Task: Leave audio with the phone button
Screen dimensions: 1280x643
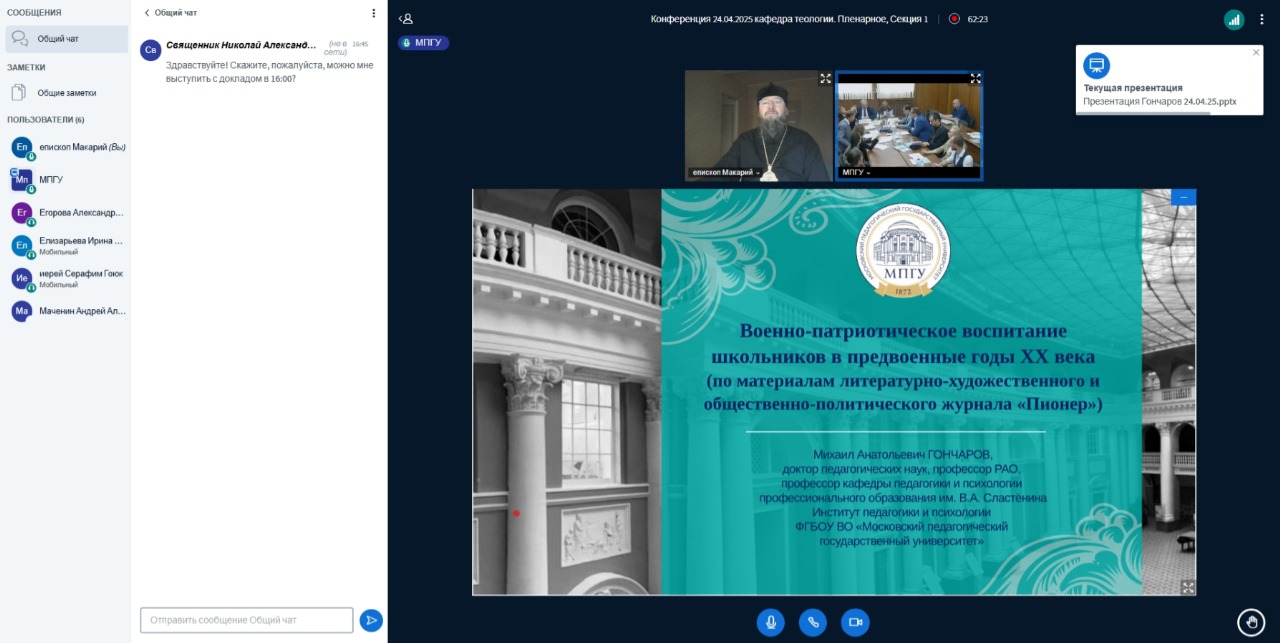Action: [813, 622]
